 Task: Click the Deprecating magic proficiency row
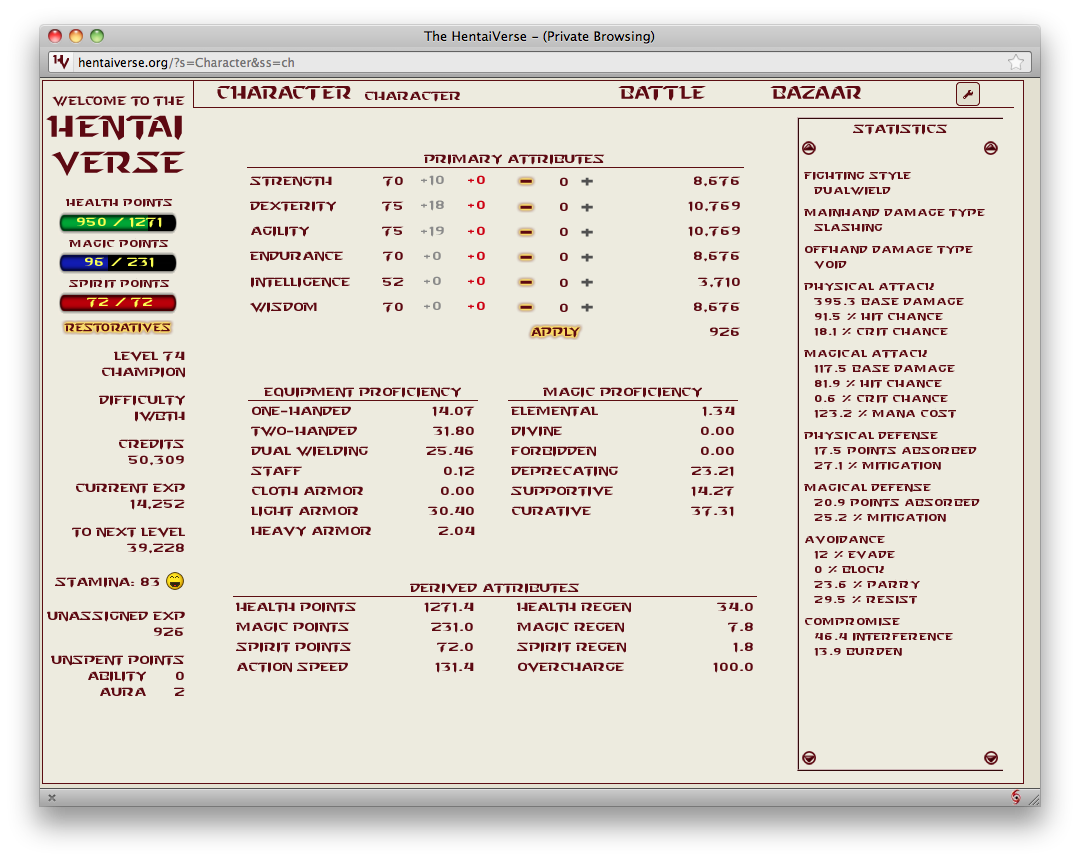pyautogui.click(x=623, y=471)
